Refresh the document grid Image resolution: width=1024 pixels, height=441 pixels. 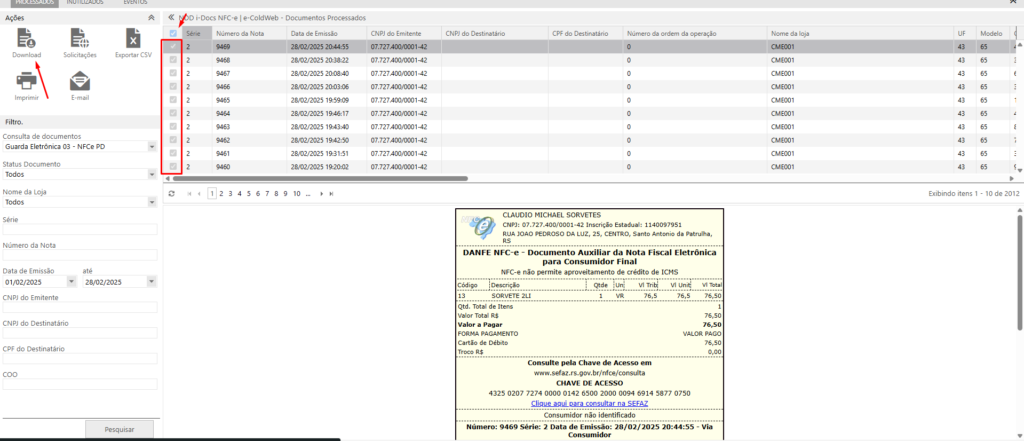171,193
